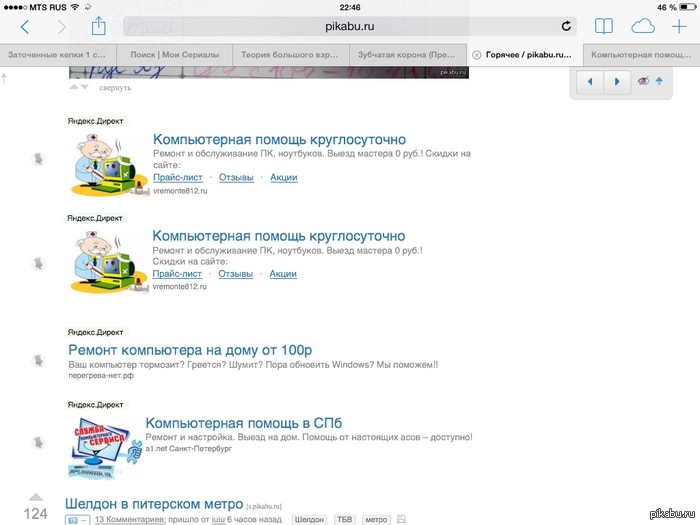Open the bookmarks book icon
Image resolution: width=700 pixels, height=525 pixels.
[604, 27]
